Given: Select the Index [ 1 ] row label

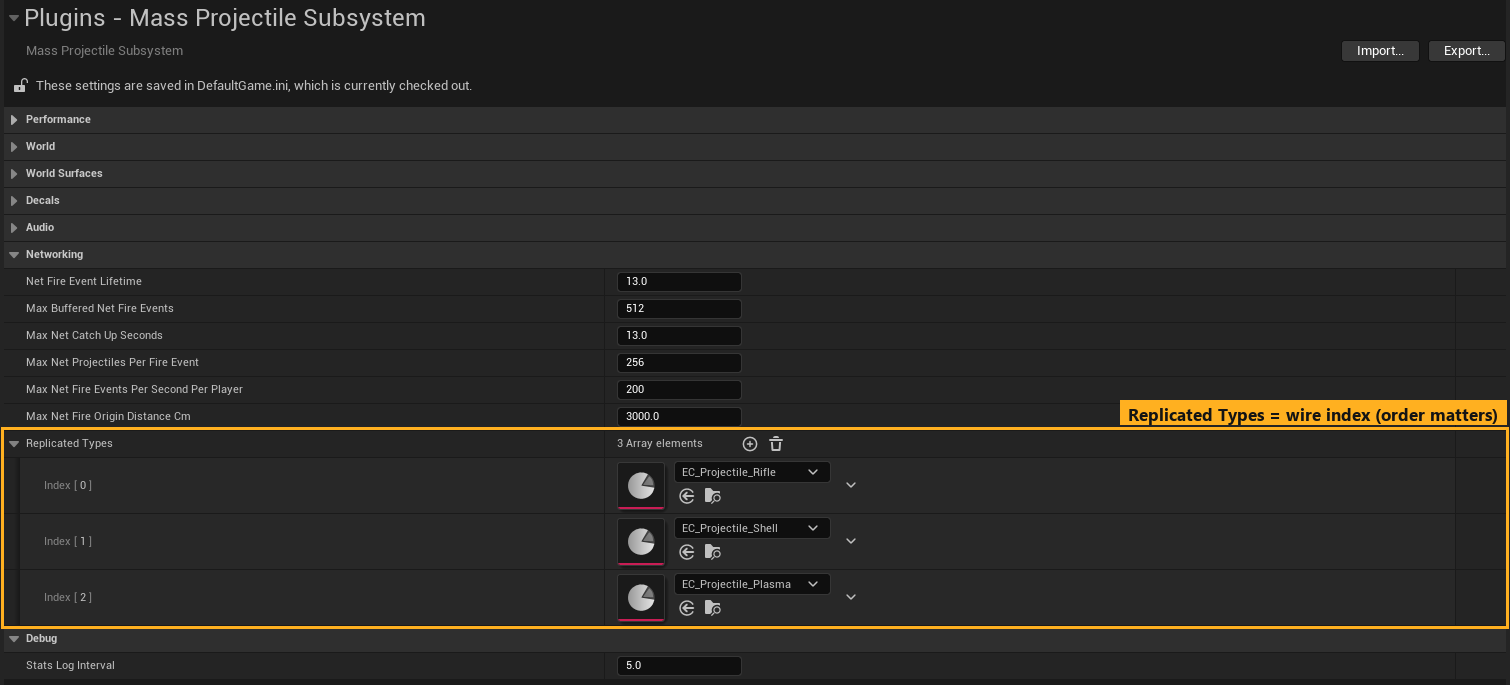Looking at the screenshot, I should click(70, 542).
